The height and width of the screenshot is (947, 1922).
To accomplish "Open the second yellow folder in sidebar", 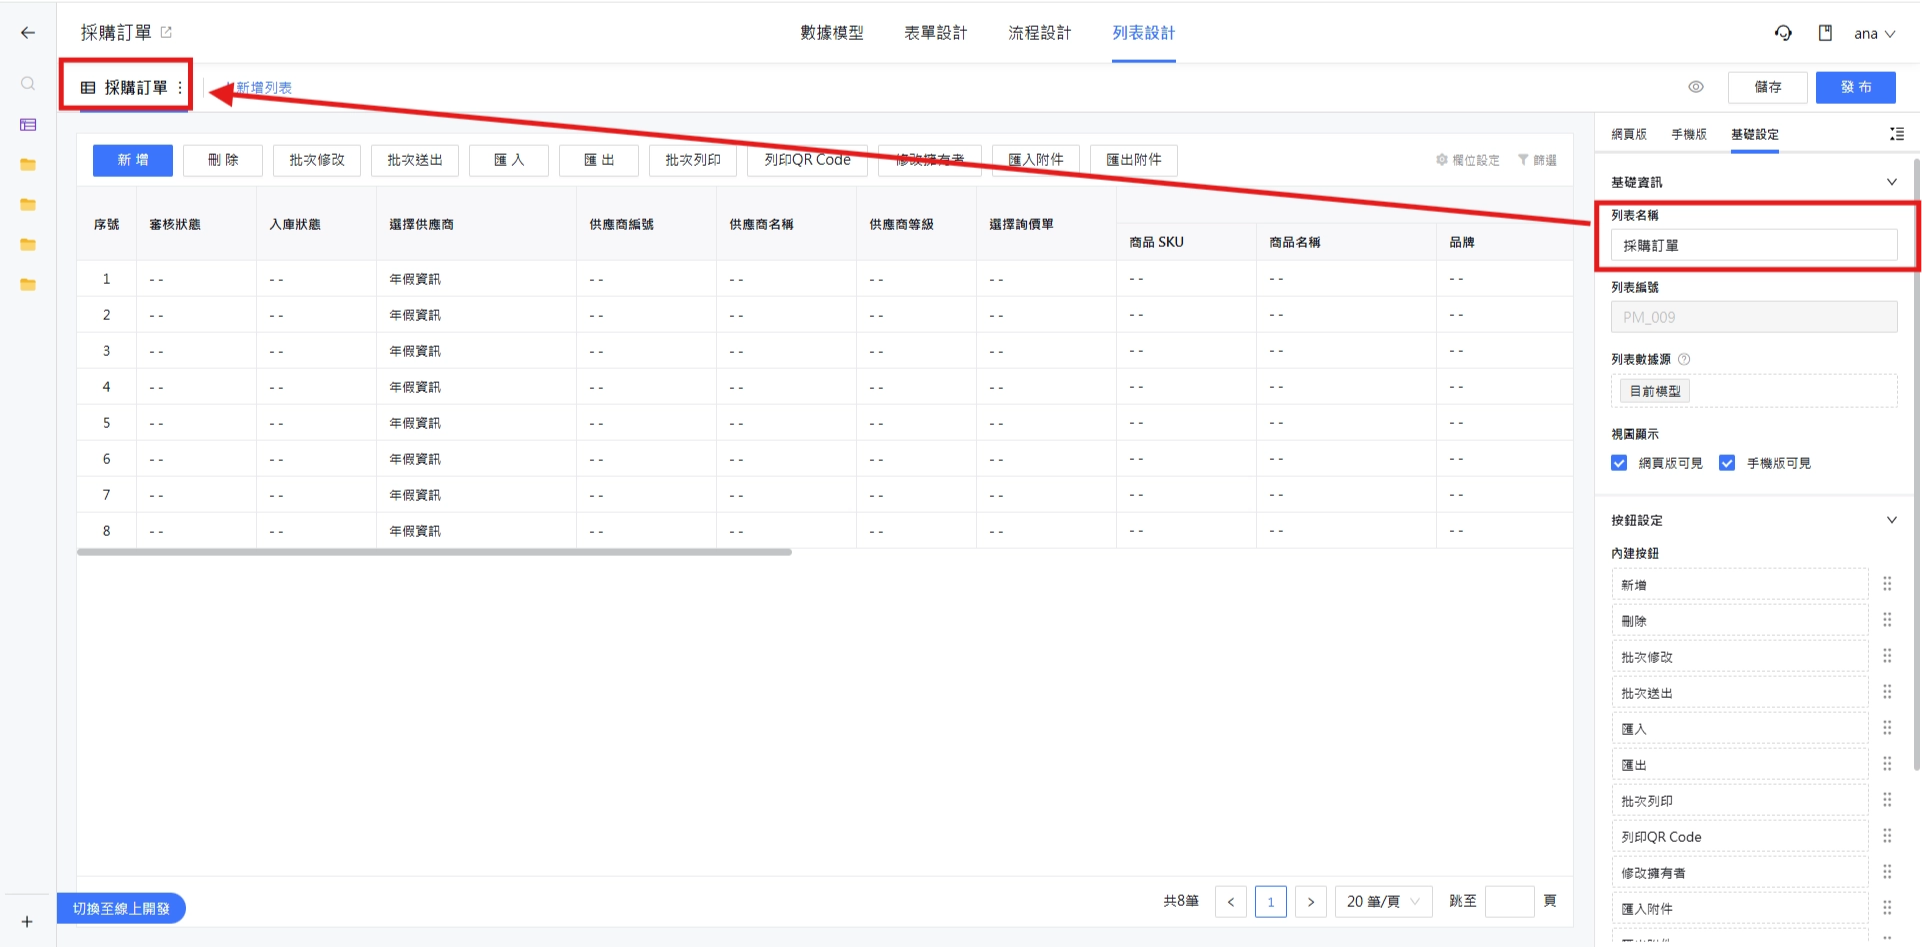I will click(28, 205).
